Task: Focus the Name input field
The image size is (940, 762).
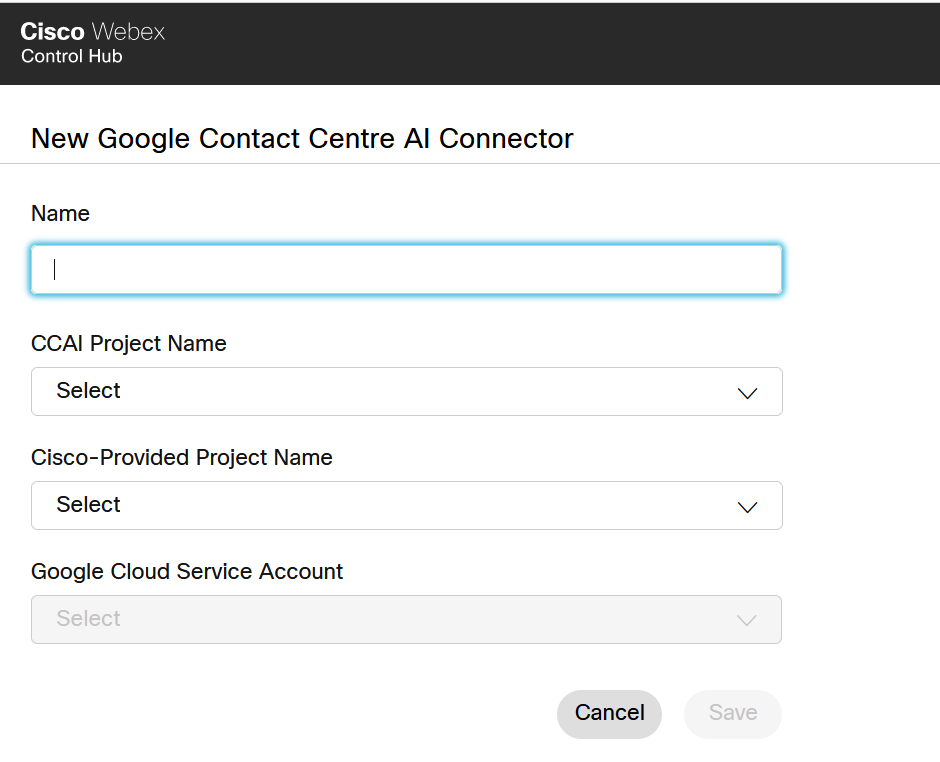Action: (x=406, y=269)
